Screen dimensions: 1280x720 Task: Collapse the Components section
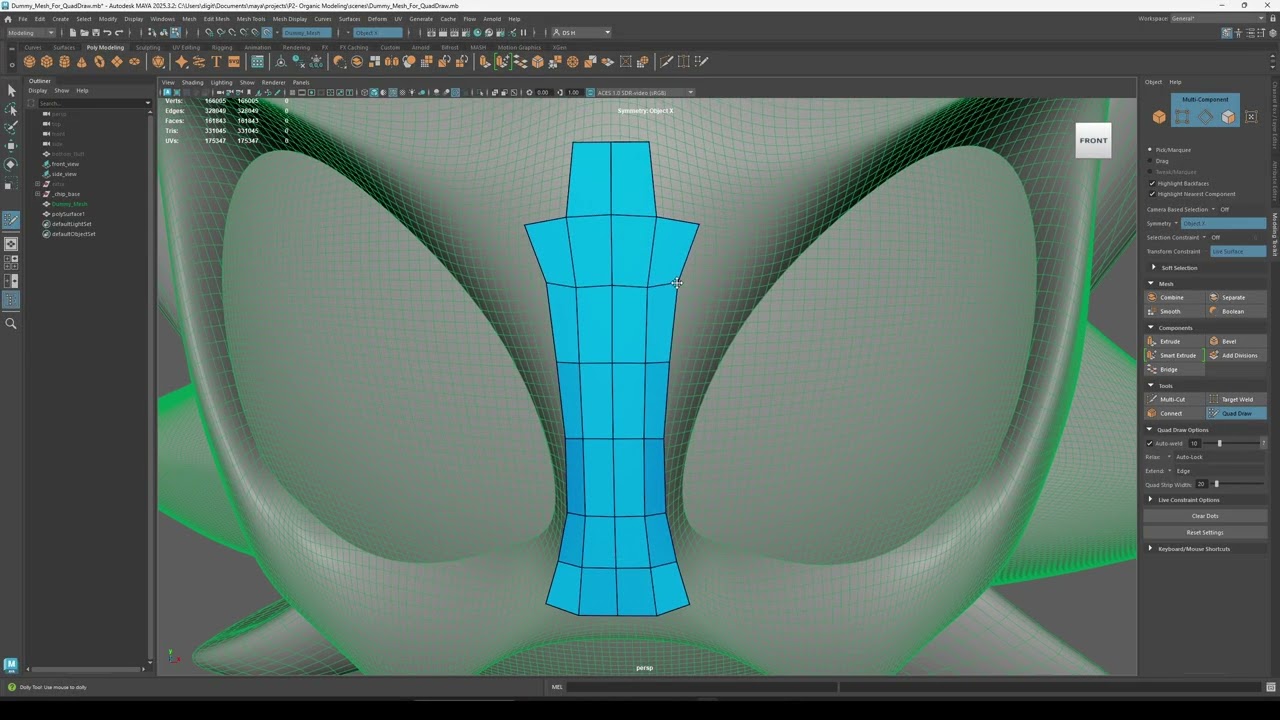pyautogui.click(x=1150, y=328)
